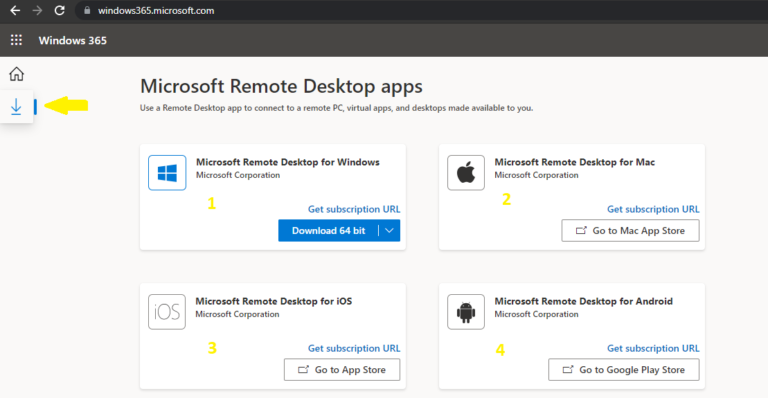The width and height of the screenshot is (768, 398).
Task: Get subscription URL for Windows app
Action: point(354,209)
